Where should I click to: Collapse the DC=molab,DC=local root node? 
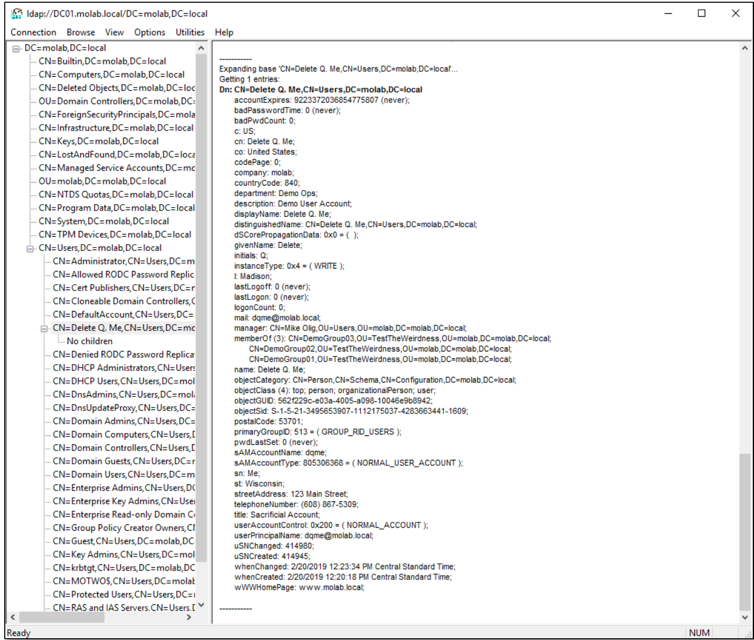click(x=16, y=48)
